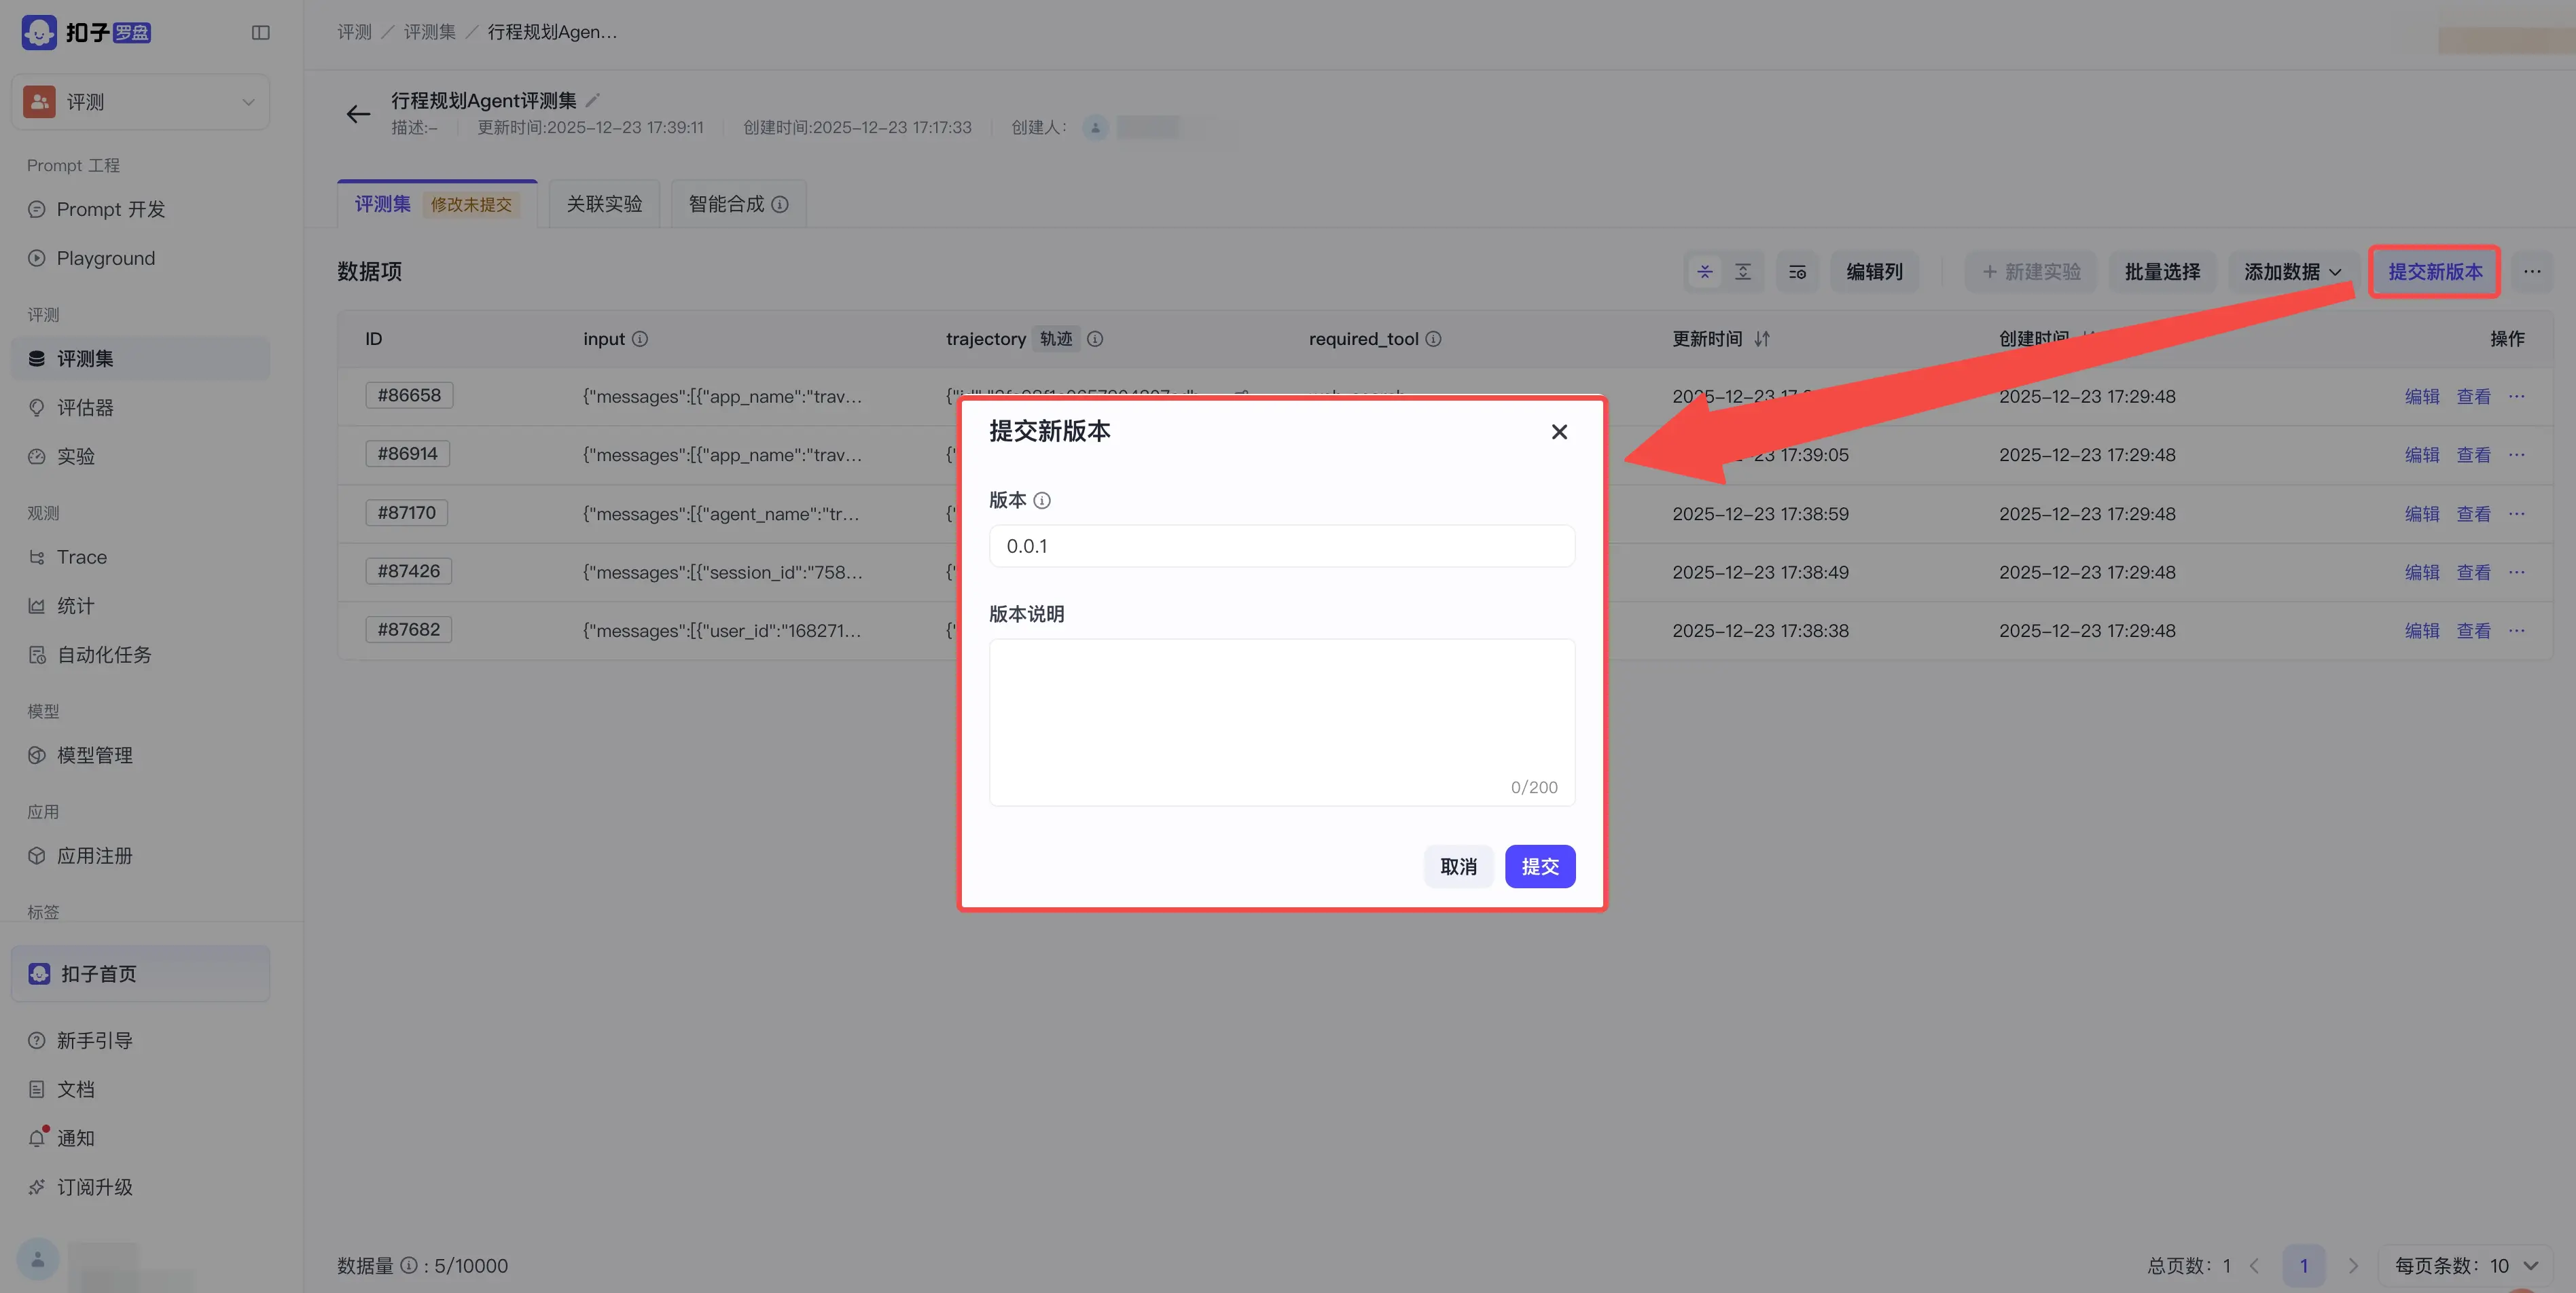2576x1293 pixels.
Task: Collapse the left sidebar panel
Action: click(261, 33)
